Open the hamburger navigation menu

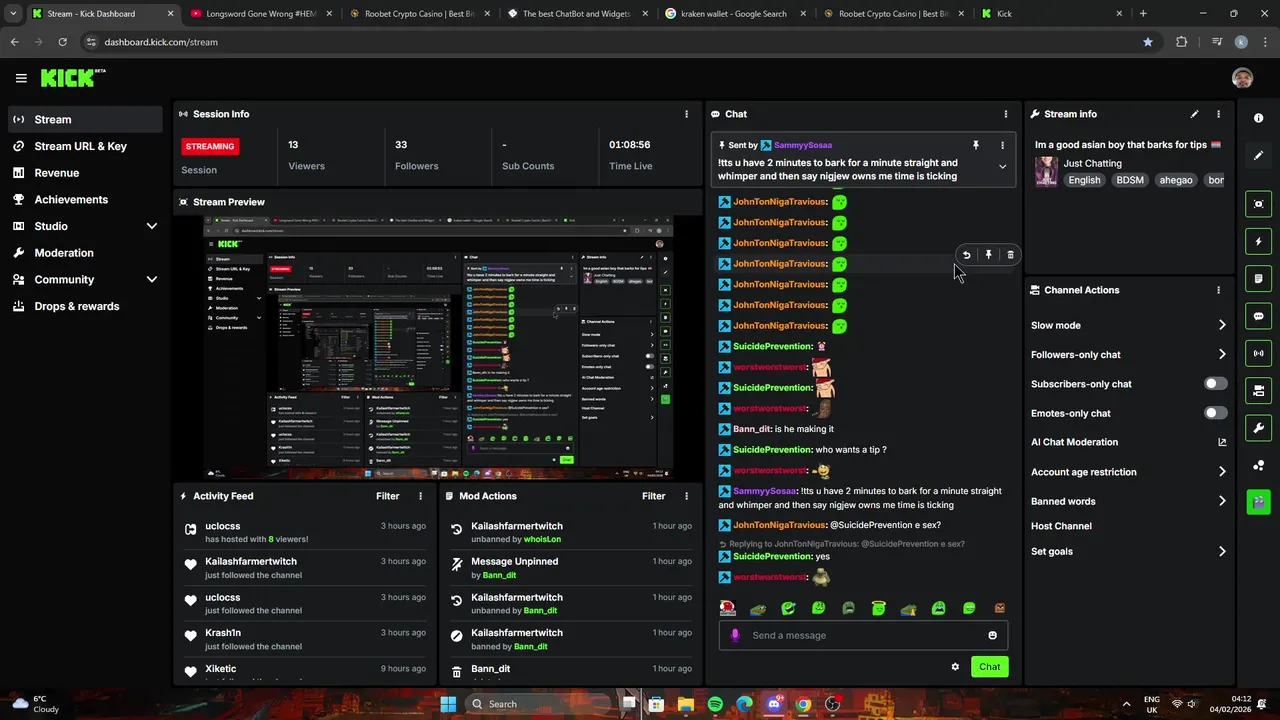21,78
